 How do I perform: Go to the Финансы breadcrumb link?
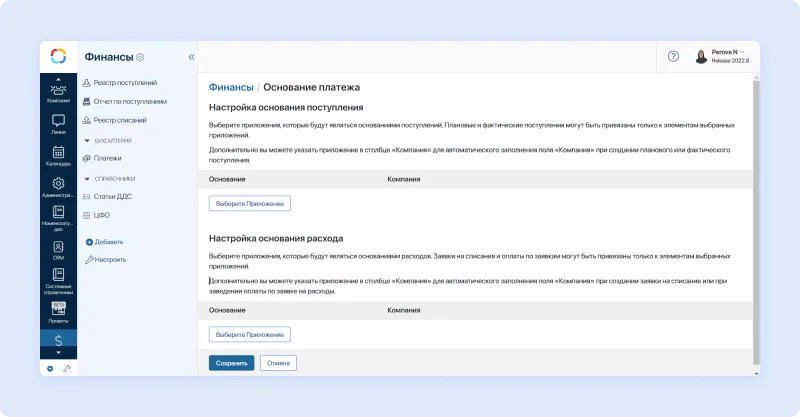(x=231, y=87)
